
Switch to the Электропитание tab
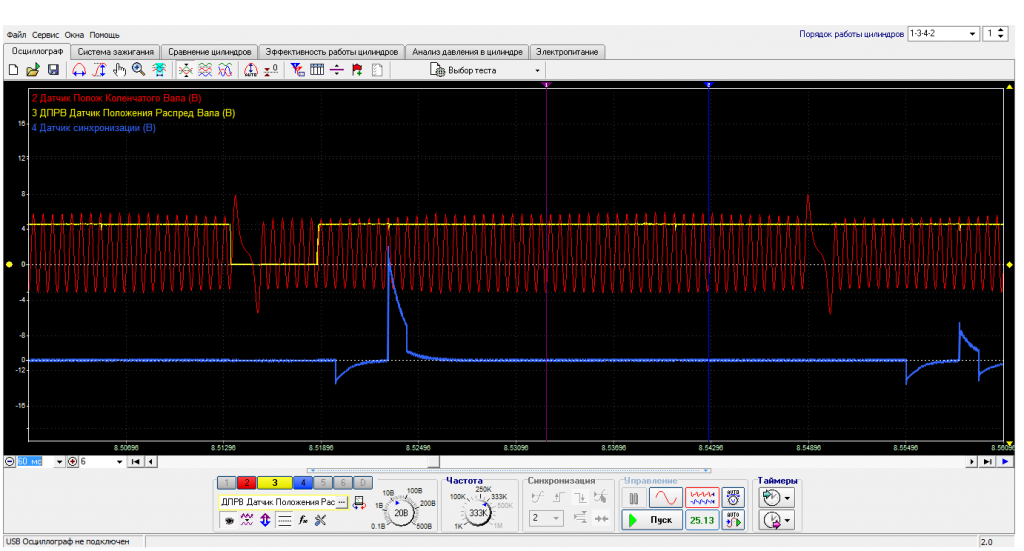[x=567, y=52]
